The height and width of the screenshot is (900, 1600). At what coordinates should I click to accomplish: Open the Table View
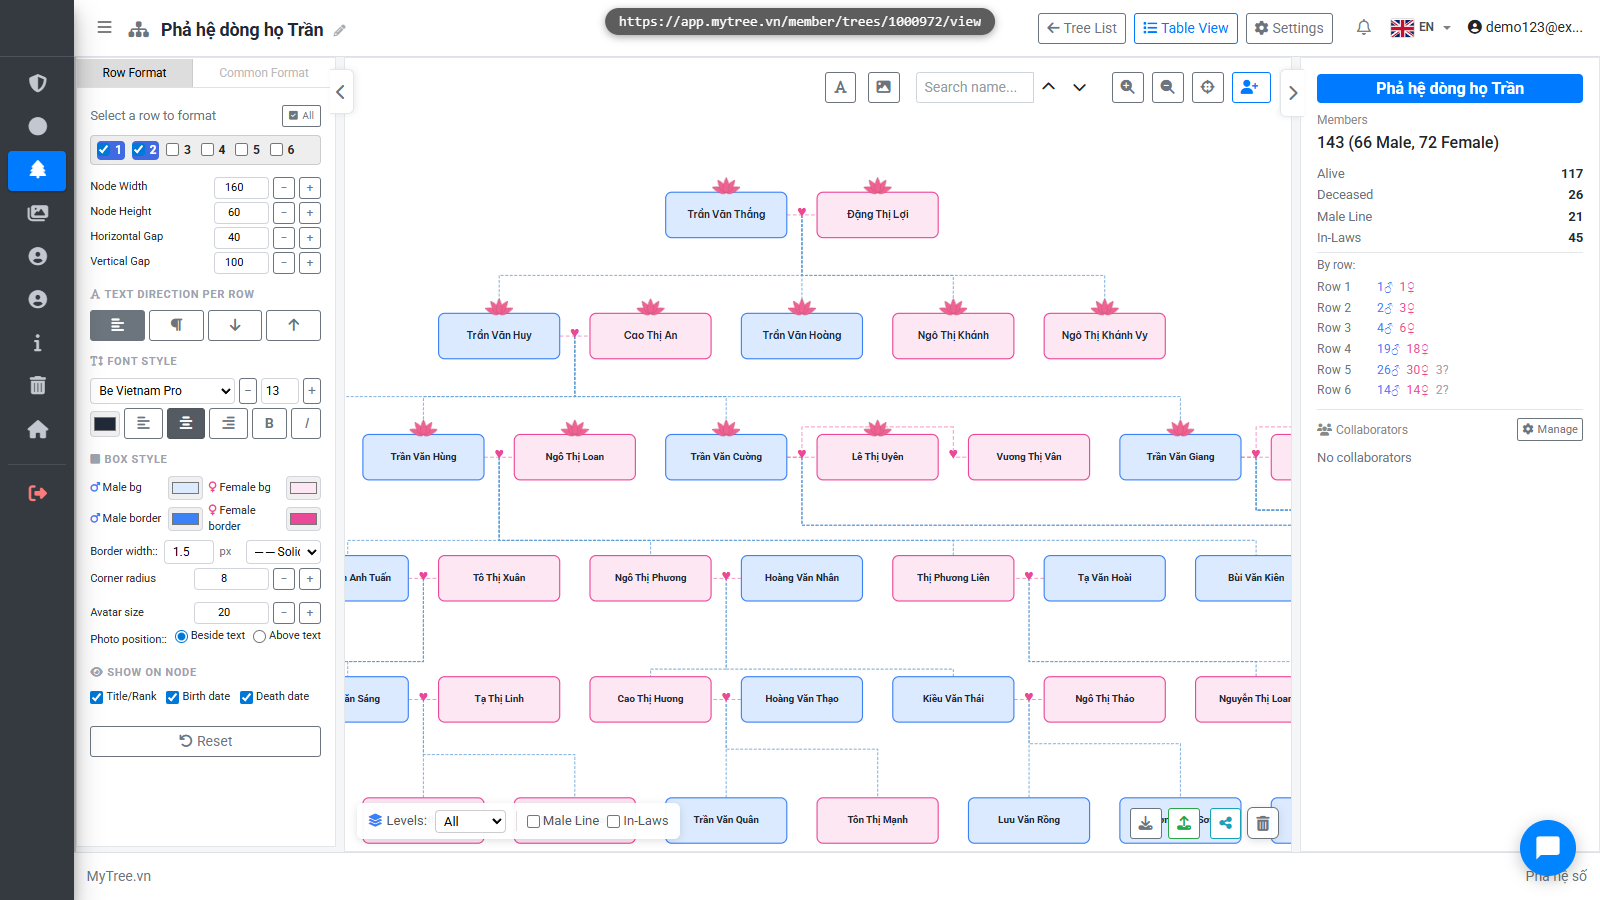(x=1186, y=28)
